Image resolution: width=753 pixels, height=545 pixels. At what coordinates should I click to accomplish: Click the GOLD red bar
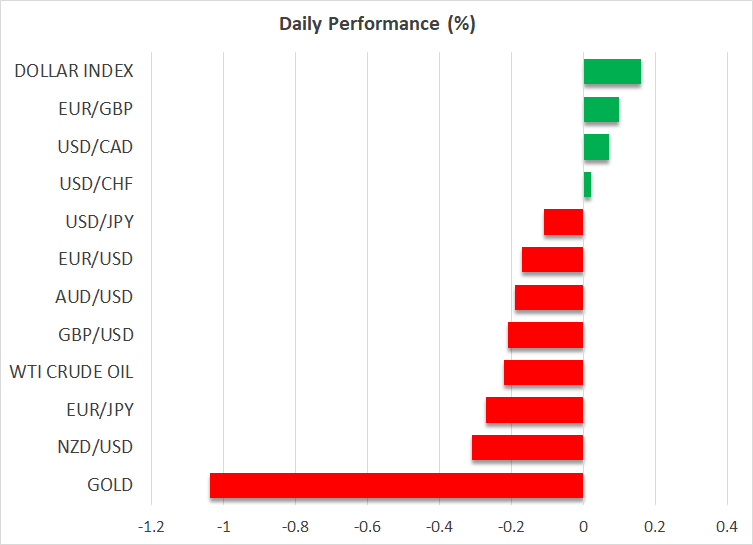tap(396, 485)
